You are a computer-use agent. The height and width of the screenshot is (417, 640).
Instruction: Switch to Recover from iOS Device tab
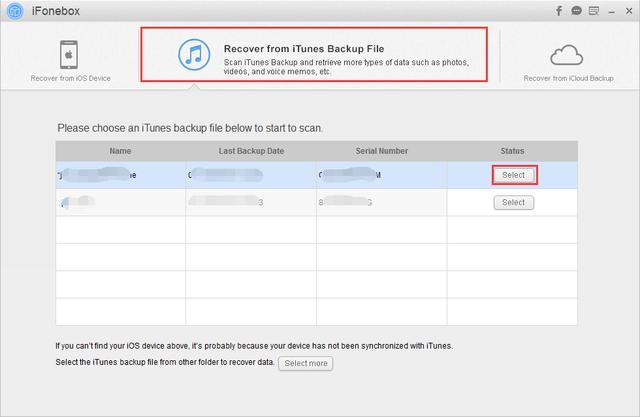tap(70, 60)
